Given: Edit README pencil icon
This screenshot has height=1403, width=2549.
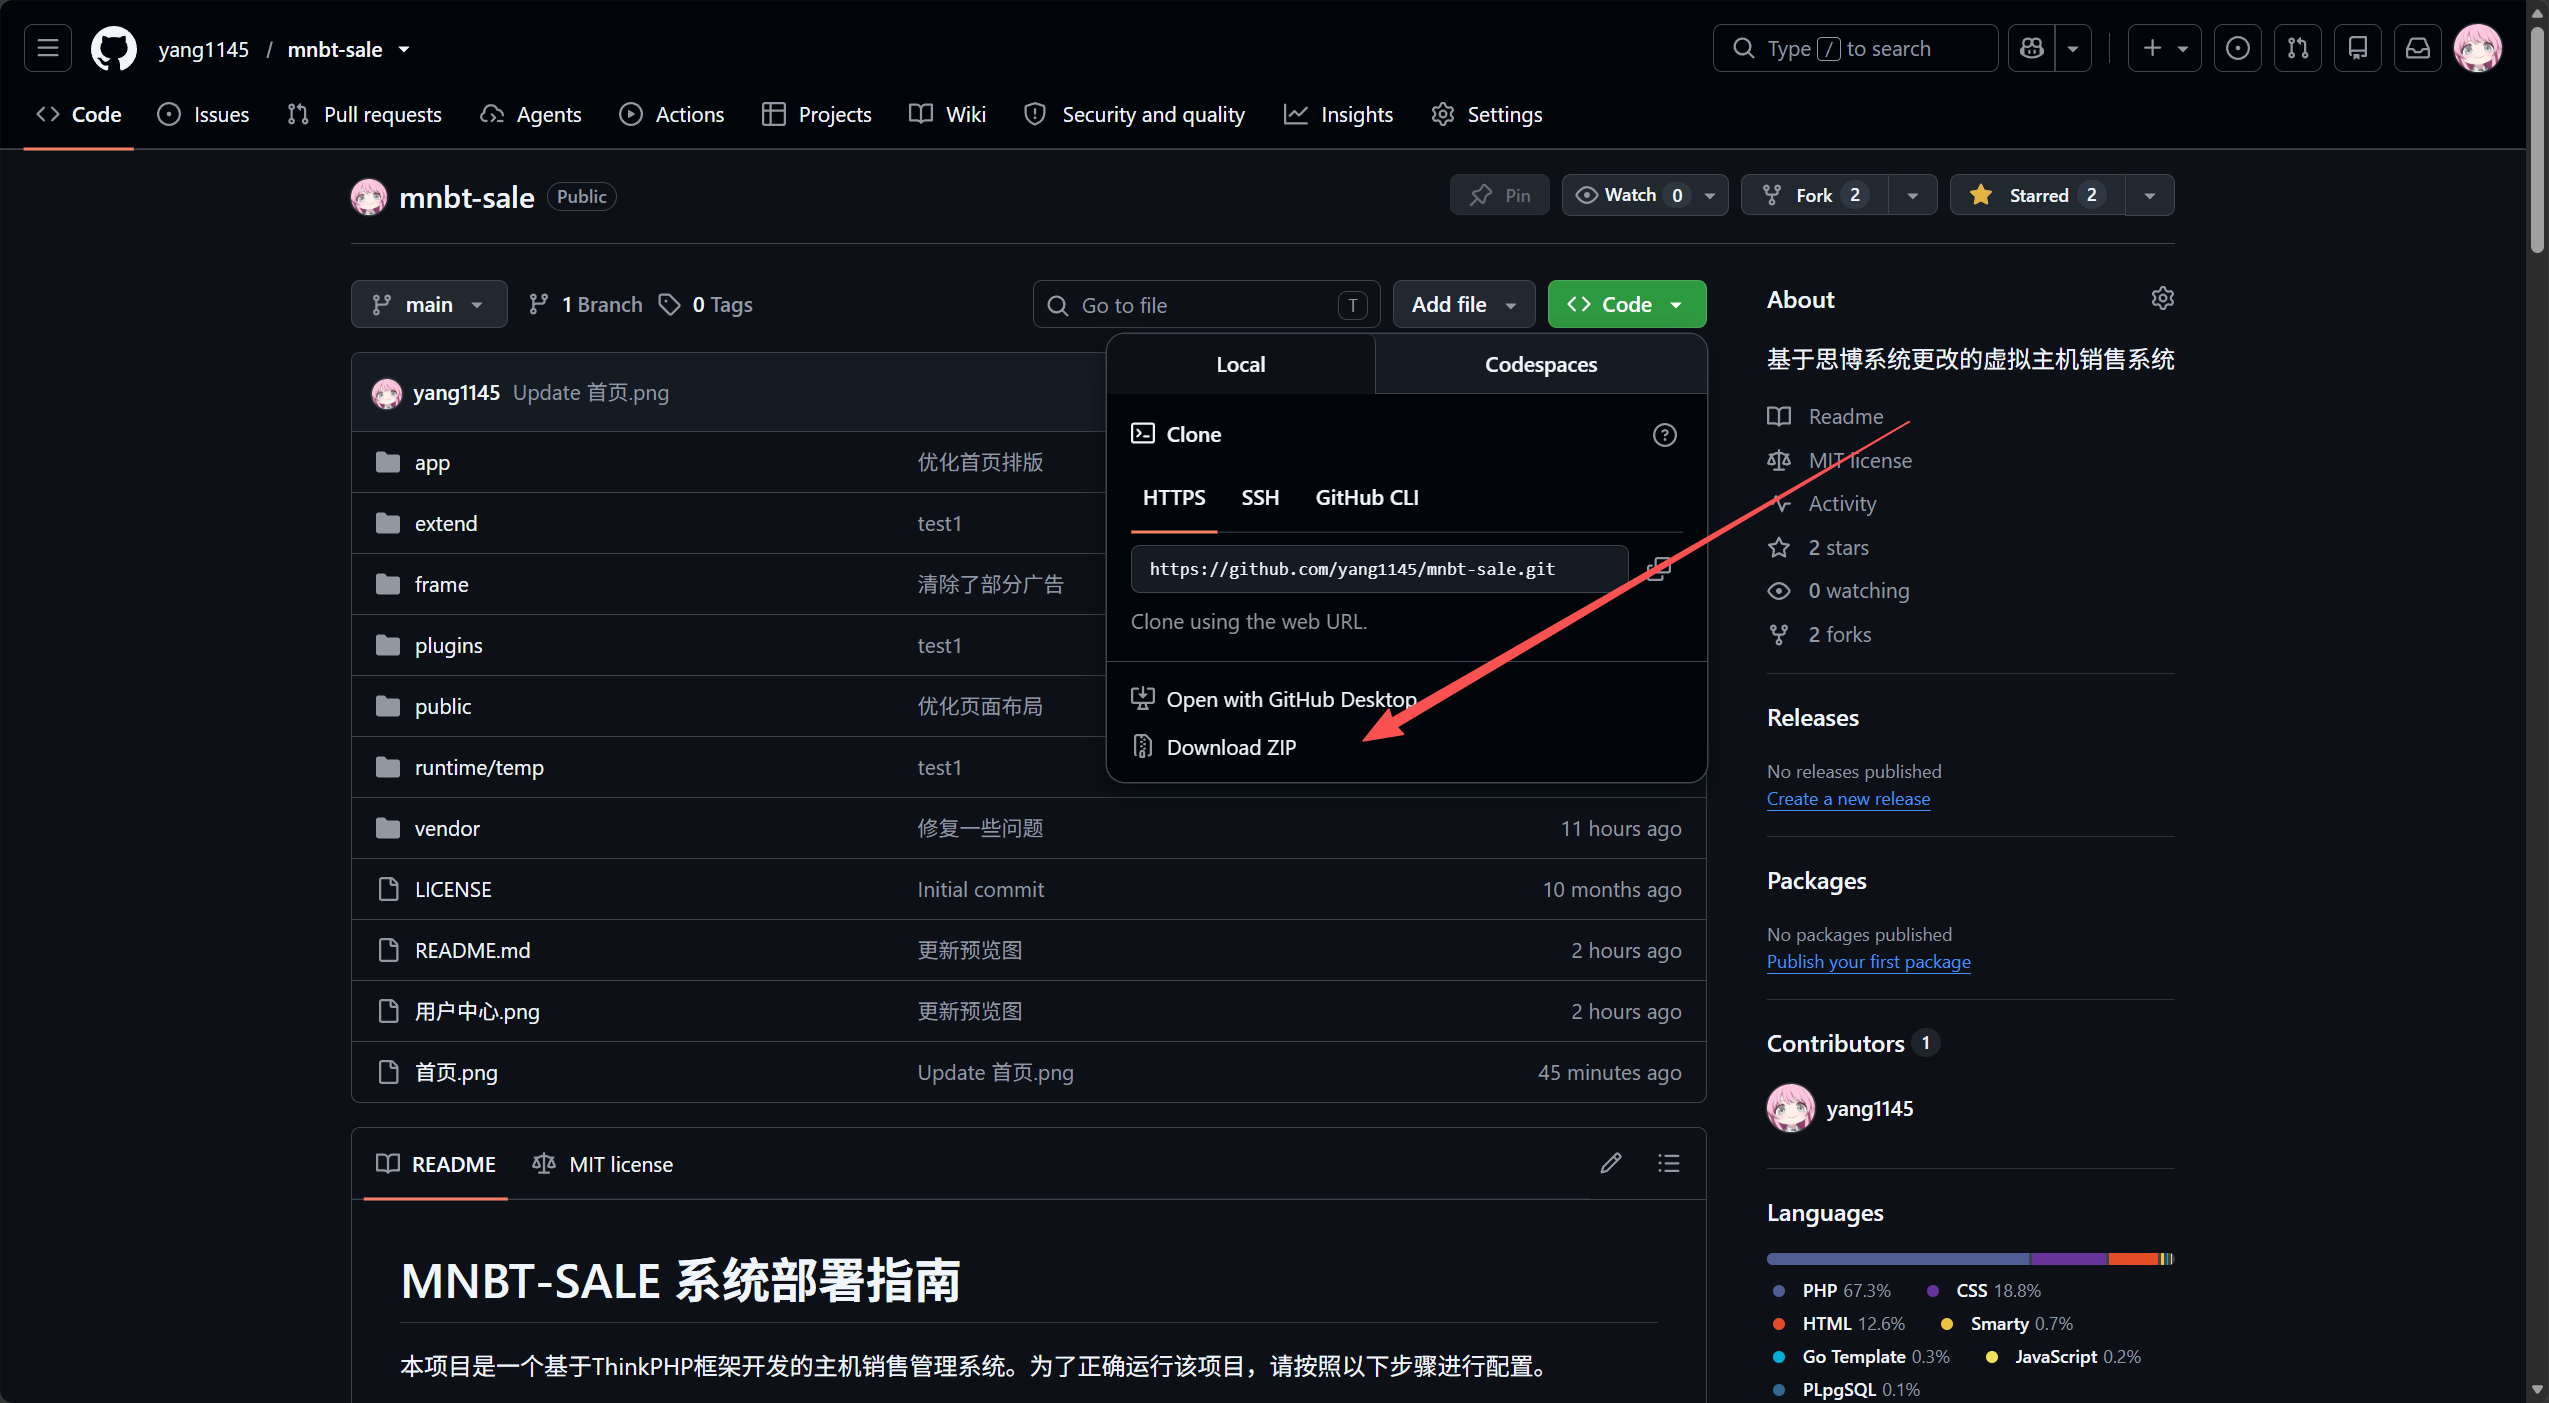Looking at the screenshot, I should pyautogui.click(x=1611, y=1163).
